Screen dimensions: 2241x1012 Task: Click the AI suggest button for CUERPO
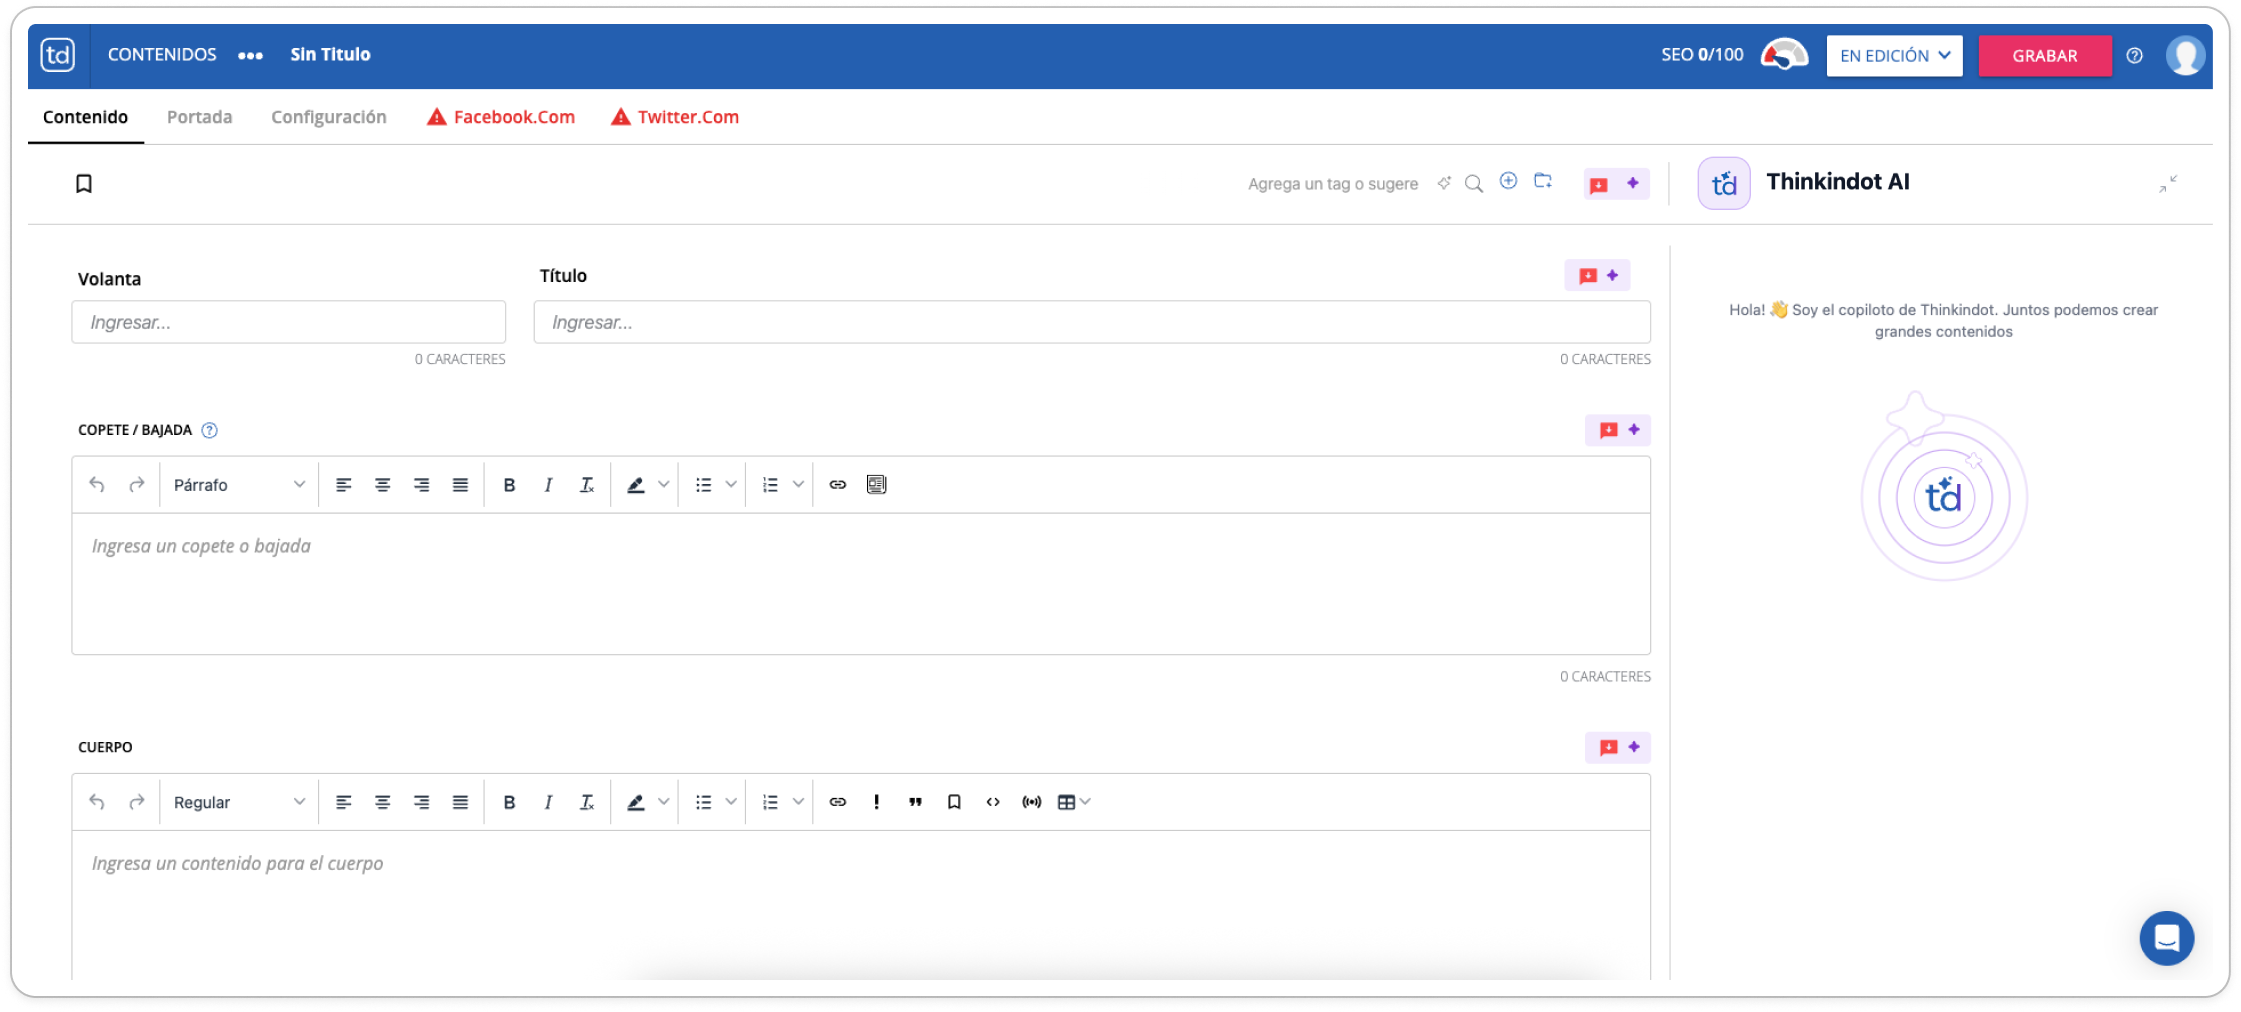click(x=1617, y=747)
